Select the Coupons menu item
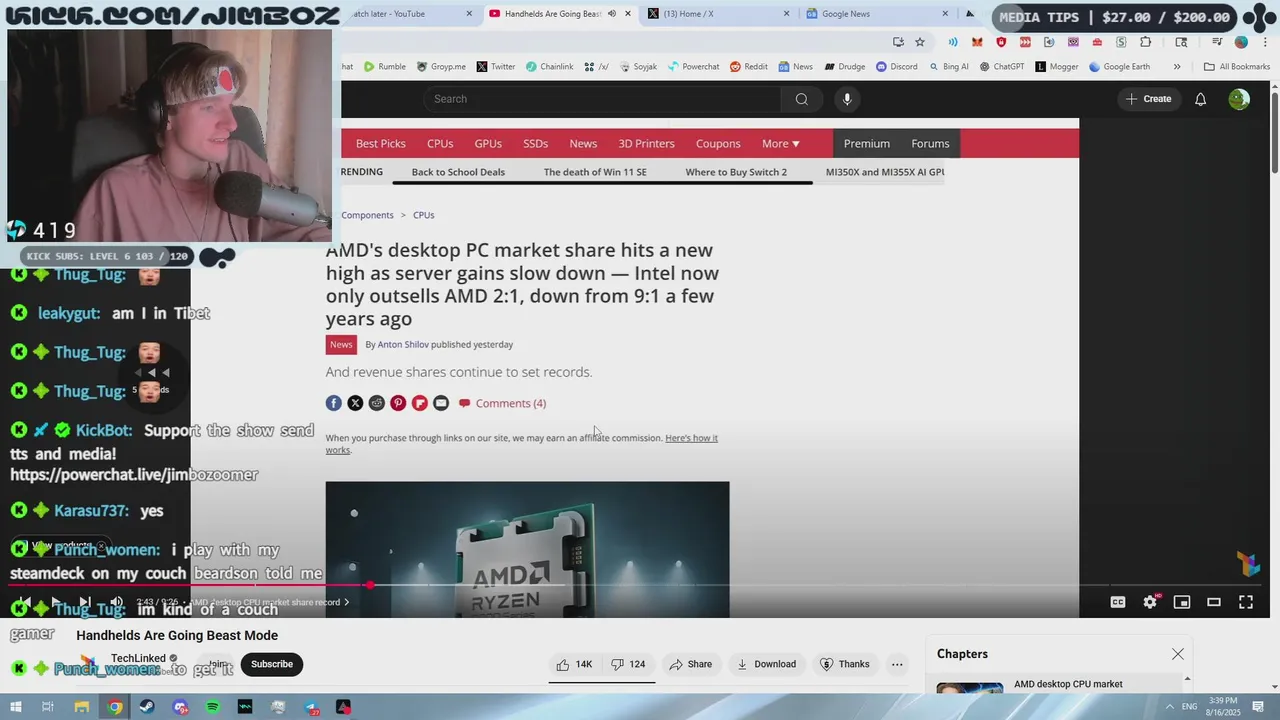This screenshot has width=1280, height=720. coord(718,144)
